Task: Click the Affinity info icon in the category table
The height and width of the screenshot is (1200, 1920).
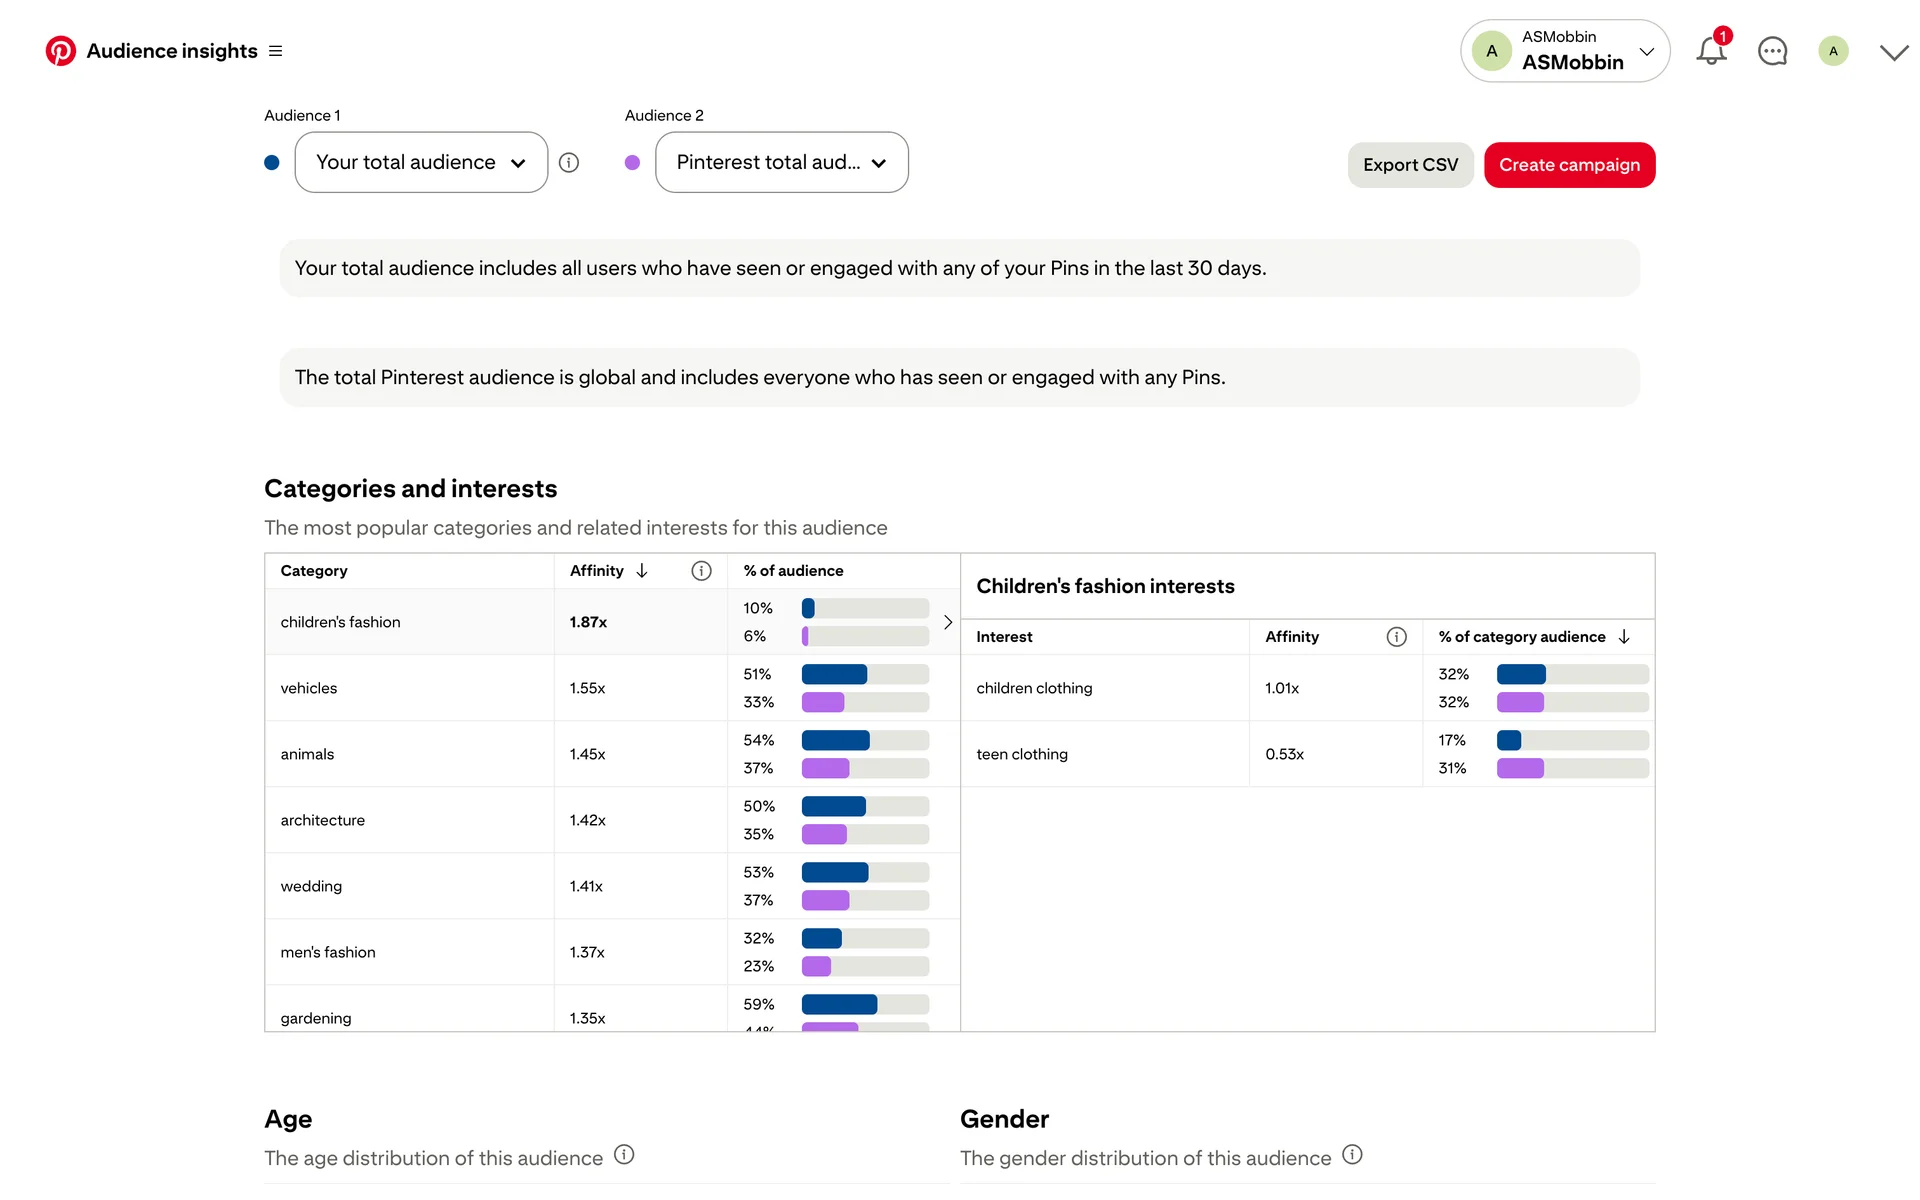Action: tap(701, 571)
